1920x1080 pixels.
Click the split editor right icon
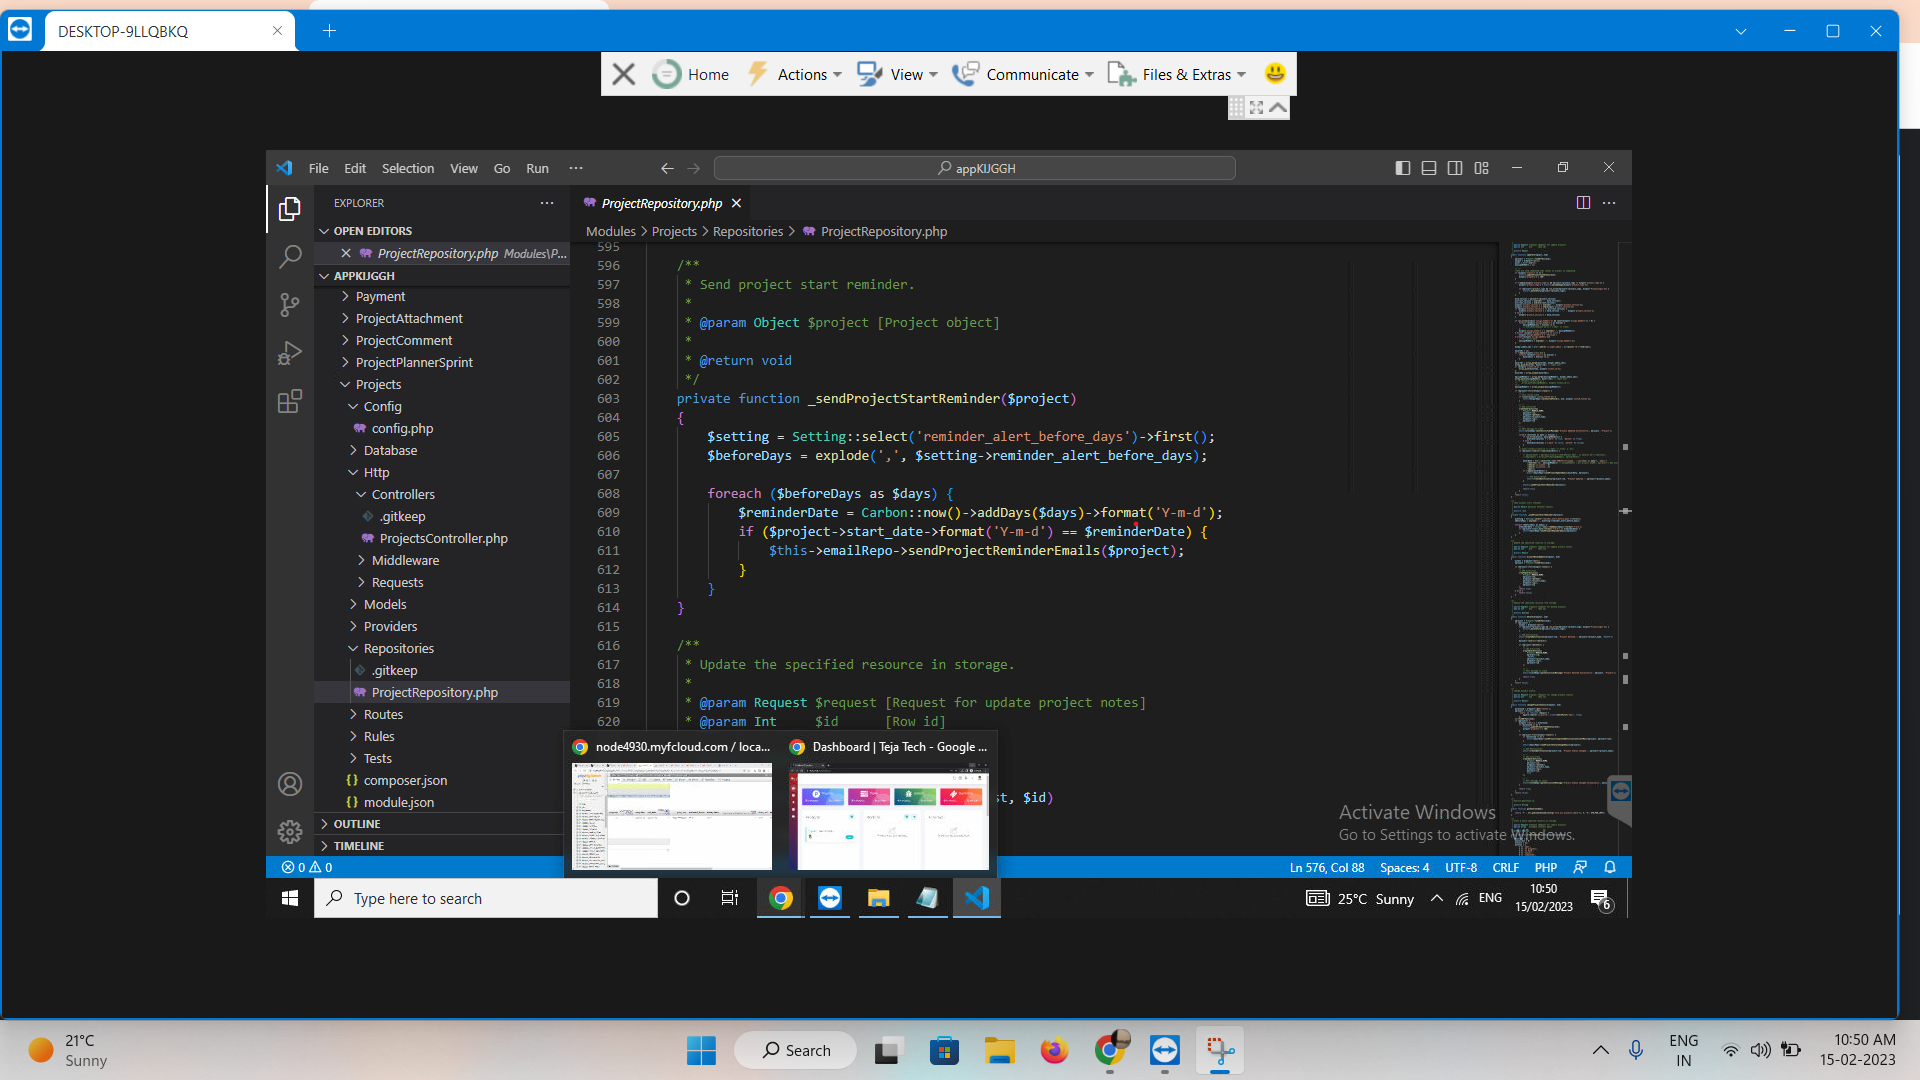(x=1583, y=203)
